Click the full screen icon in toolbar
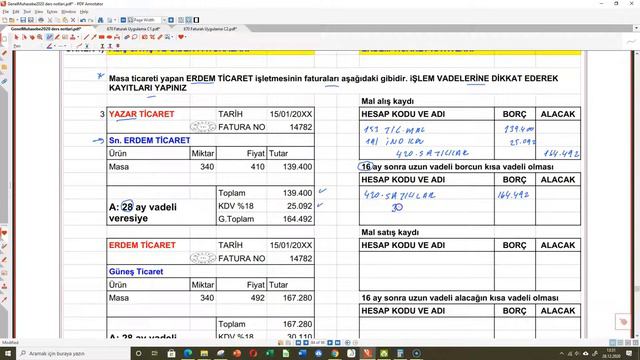The height and width of the screenshot is (360, 640). (196, 20)
